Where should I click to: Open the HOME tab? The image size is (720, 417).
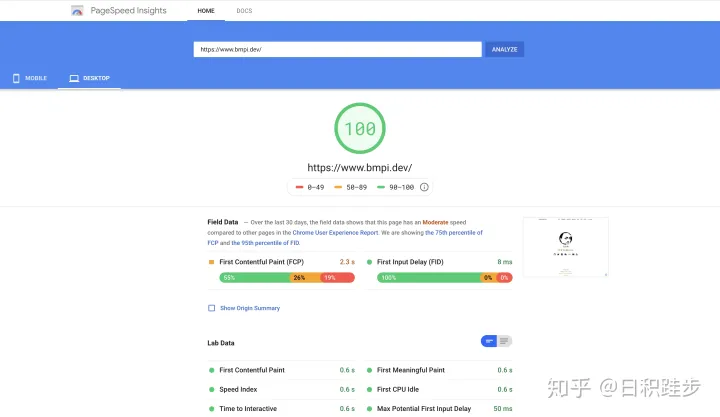tap(206, 11)
